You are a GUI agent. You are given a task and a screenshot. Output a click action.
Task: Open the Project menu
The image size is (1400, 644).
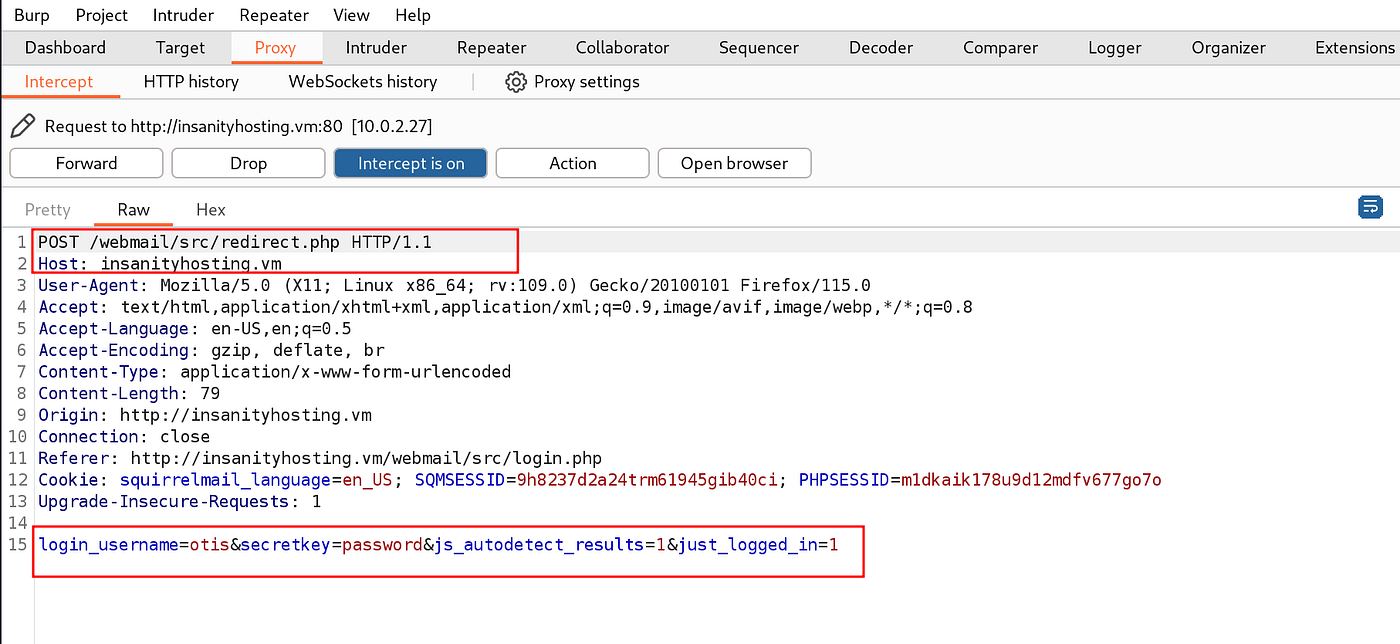(102, 15)
